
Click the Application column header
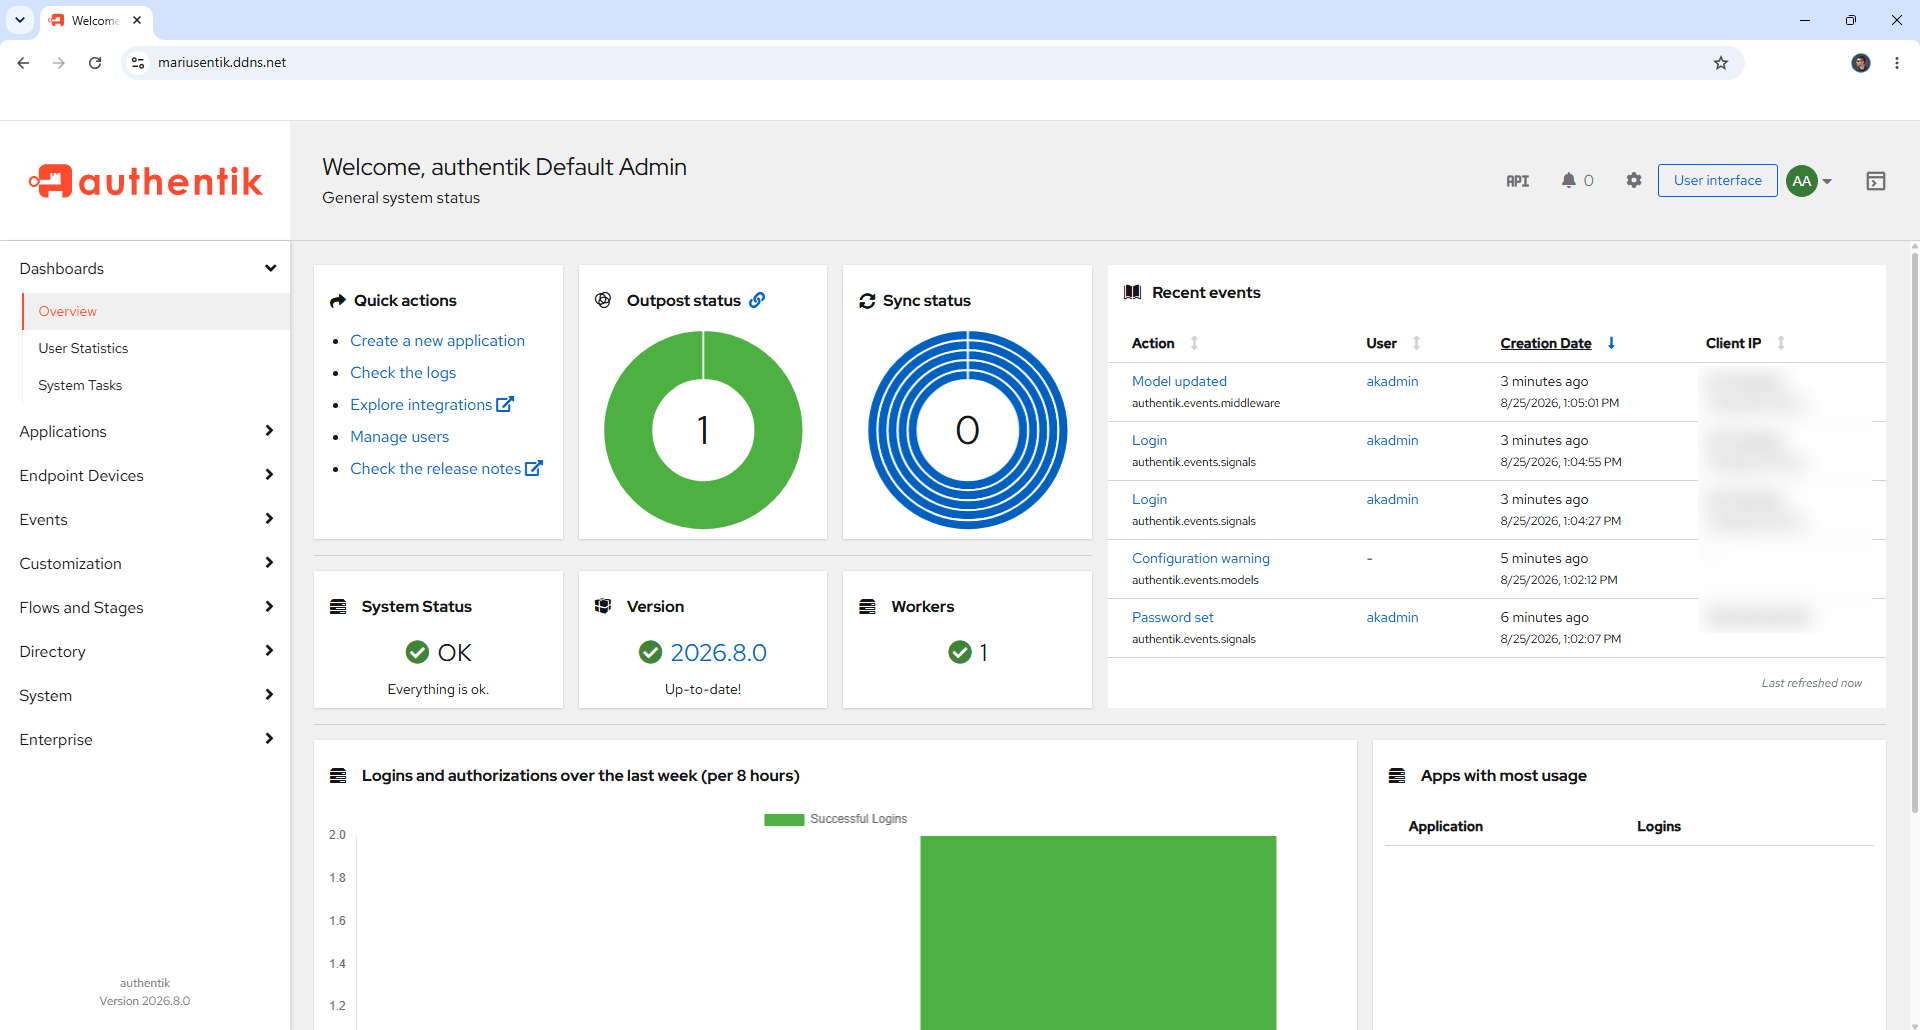click(x=1445, y=826)
